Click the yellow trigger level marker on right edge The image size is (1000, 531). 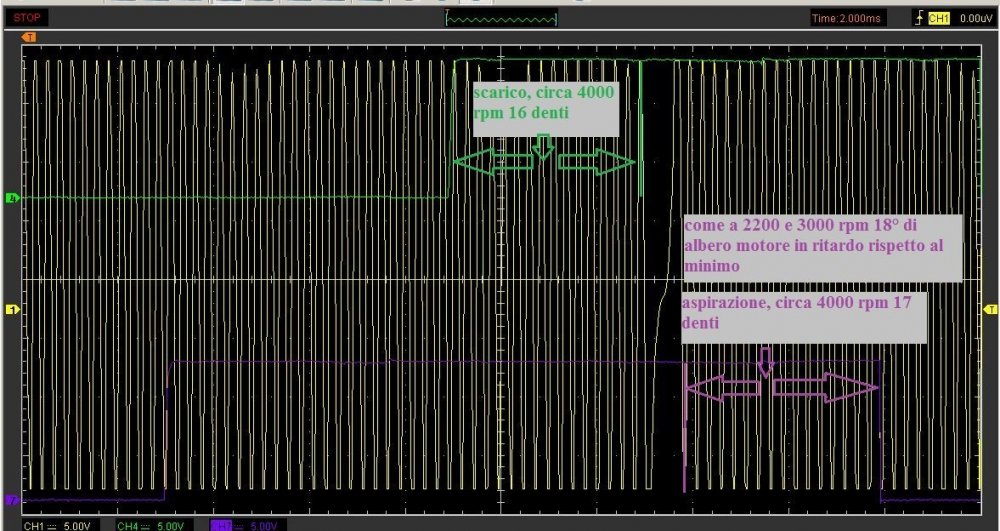tap(990, 310)
